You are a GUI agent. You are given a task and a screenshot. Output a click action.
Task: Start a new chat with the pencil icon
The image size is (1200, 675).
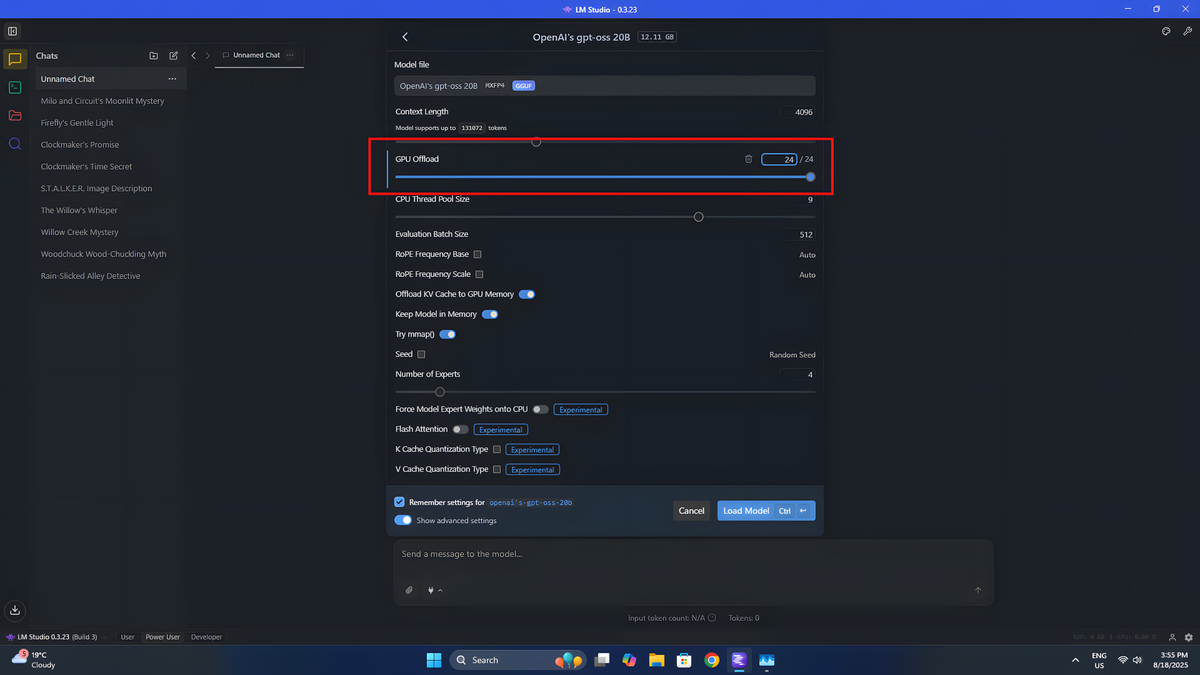tap(172, 55)
